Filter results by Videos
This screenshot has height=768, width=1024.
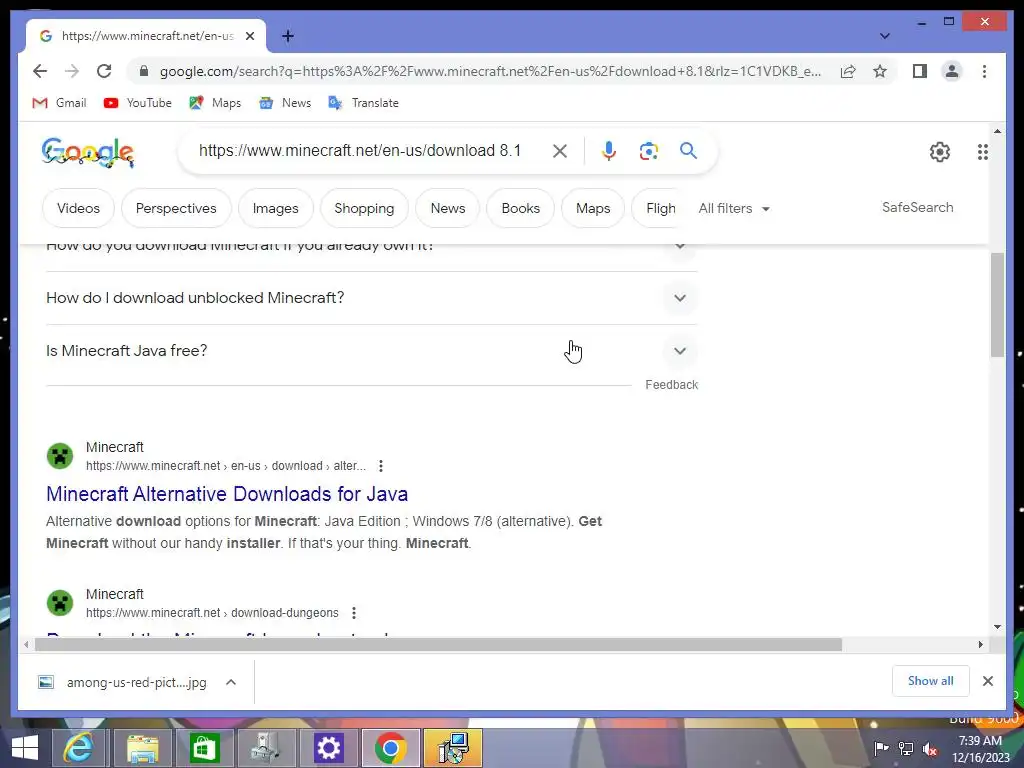(x=78, y=208)
